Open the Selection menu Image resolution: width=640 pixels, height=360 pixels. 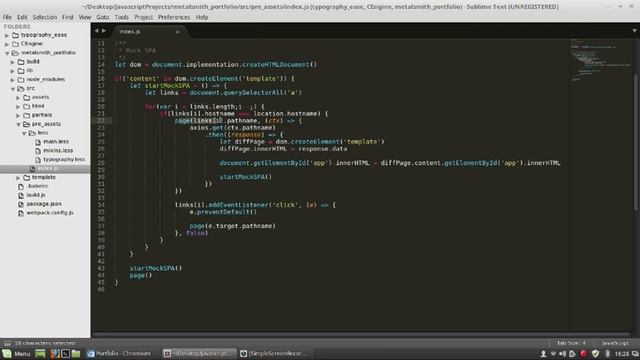point(44,17)
